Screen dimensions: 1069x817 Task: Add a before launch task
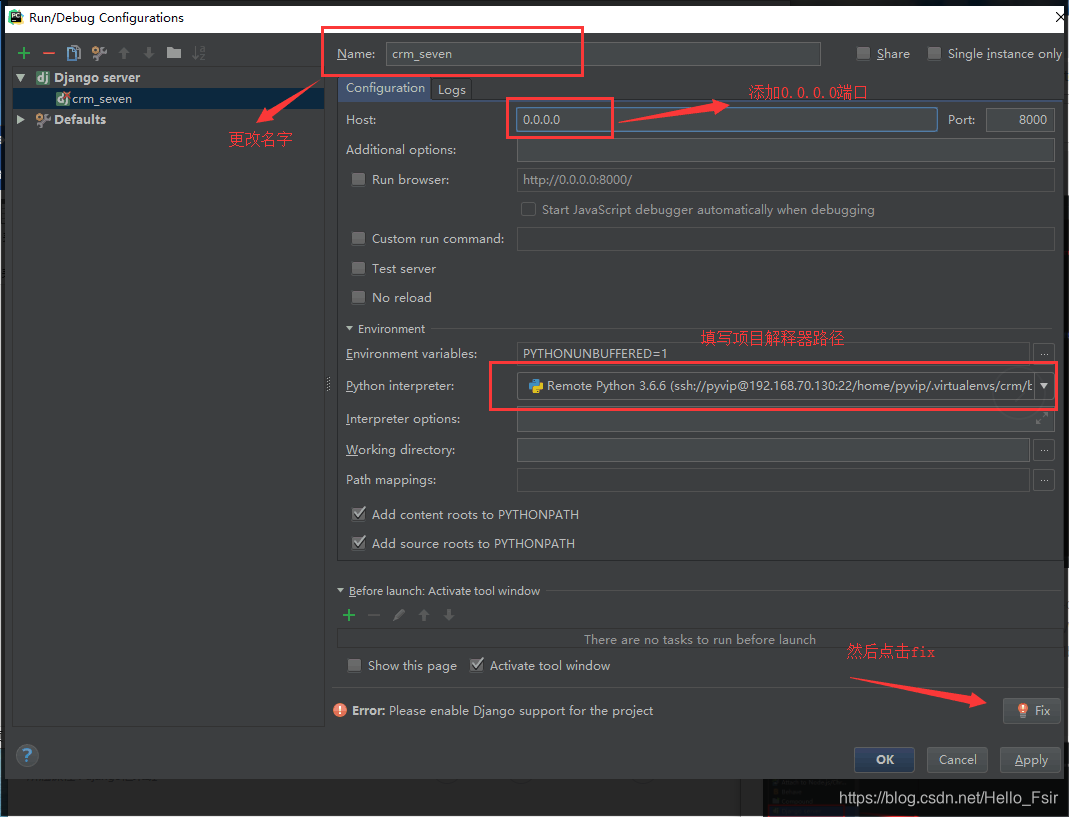pyautogui.click(x=349, y=615)
